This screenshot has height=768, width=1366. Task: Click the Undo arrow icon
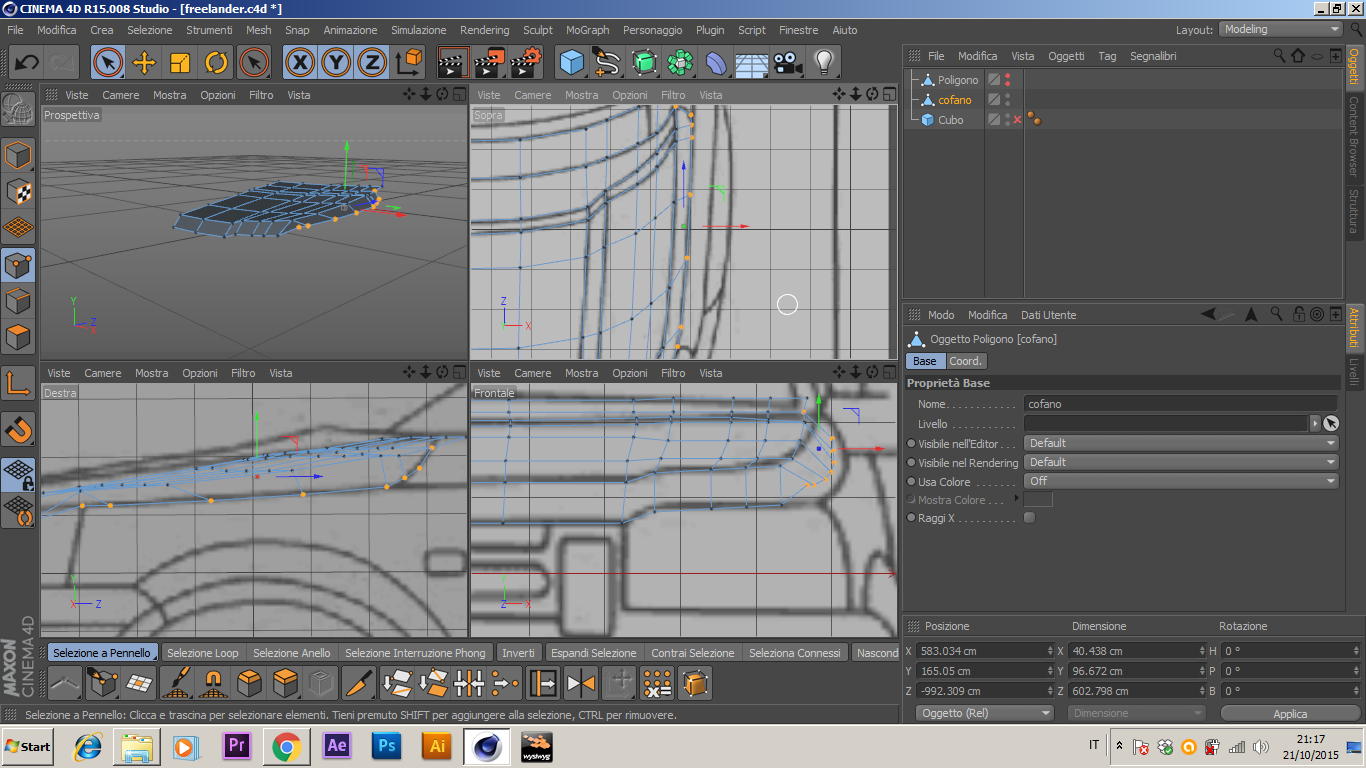(26, 63)
